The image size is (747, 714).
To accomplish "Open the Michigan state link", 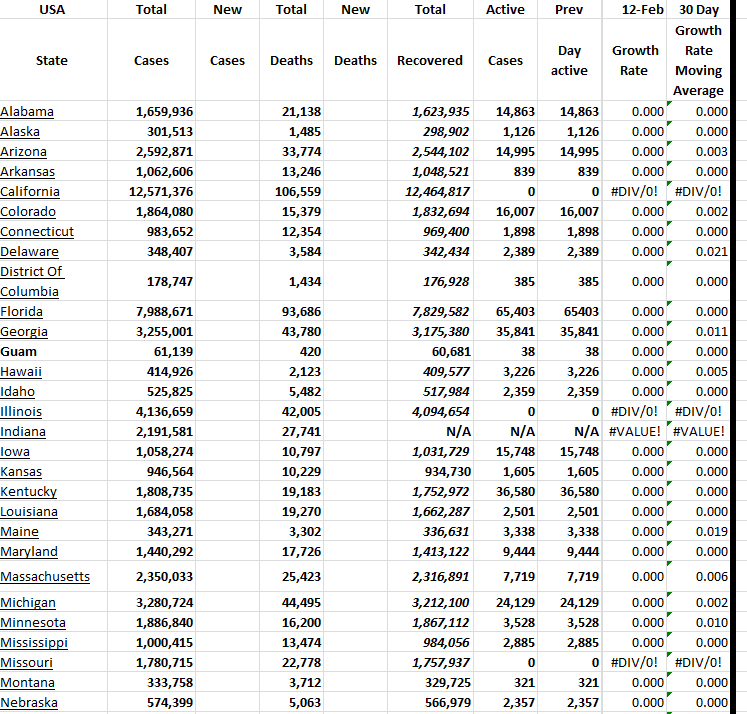I will (28, 602).
